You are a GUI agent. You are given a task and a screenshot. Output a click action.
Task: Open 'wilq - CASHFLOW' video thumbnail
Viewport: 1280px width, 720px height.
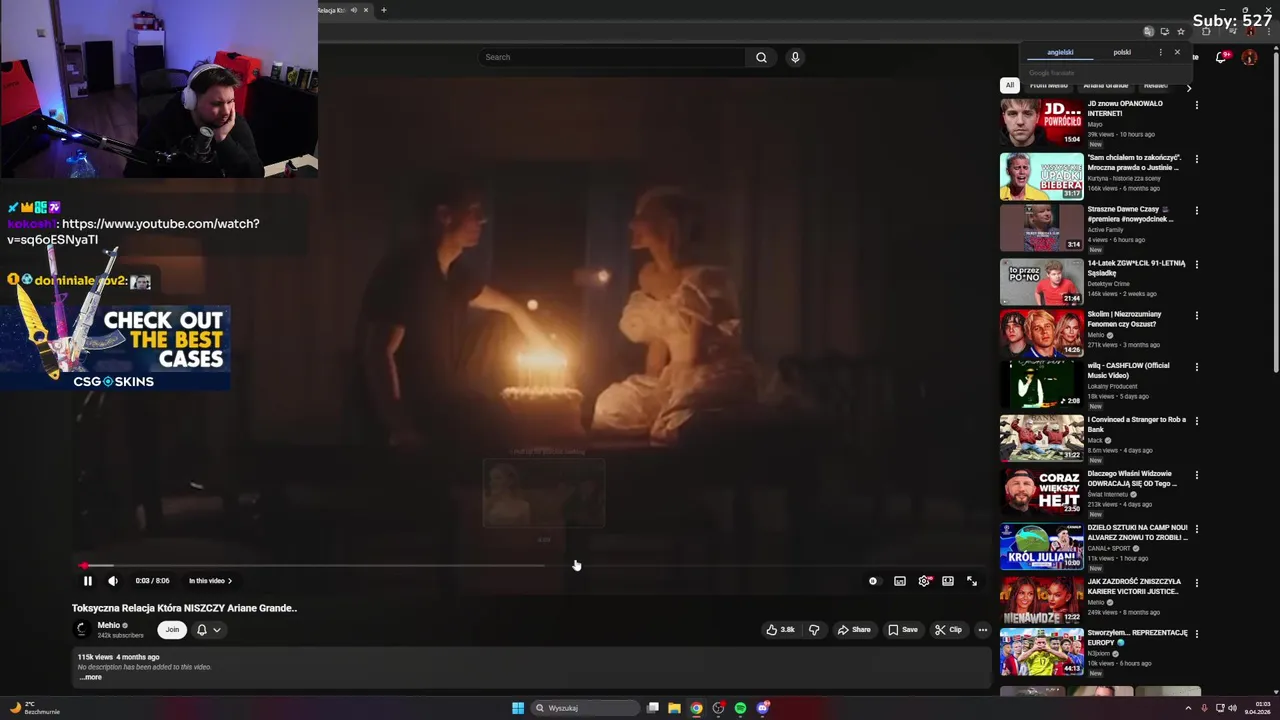click(1041, 384)
